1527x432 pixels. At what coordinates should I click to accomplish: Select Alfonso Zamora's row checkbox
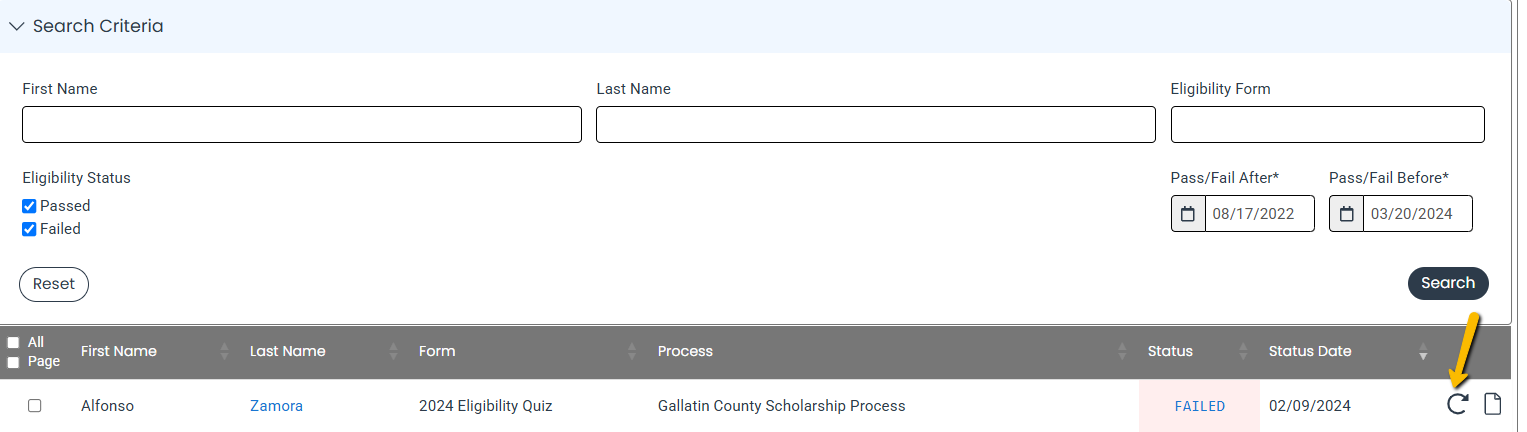pyautogui.click(x=34, y=406)
